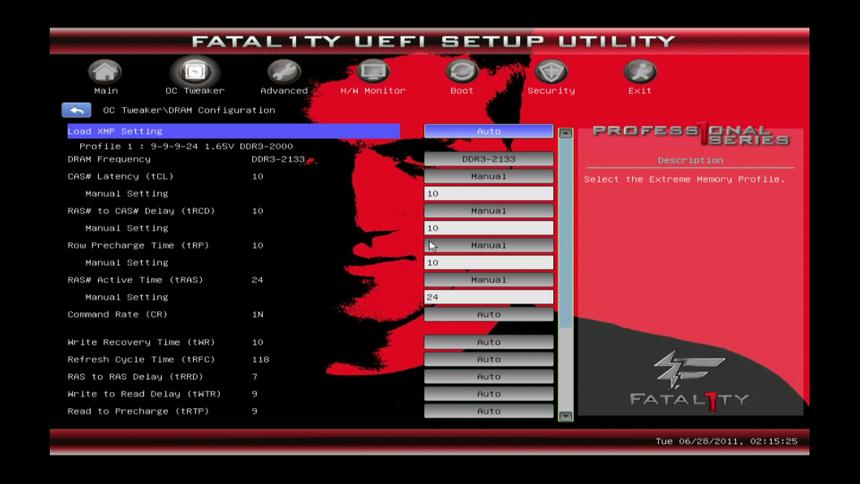
Task: Go back using the blue arrow button
Action: [76, 110]
